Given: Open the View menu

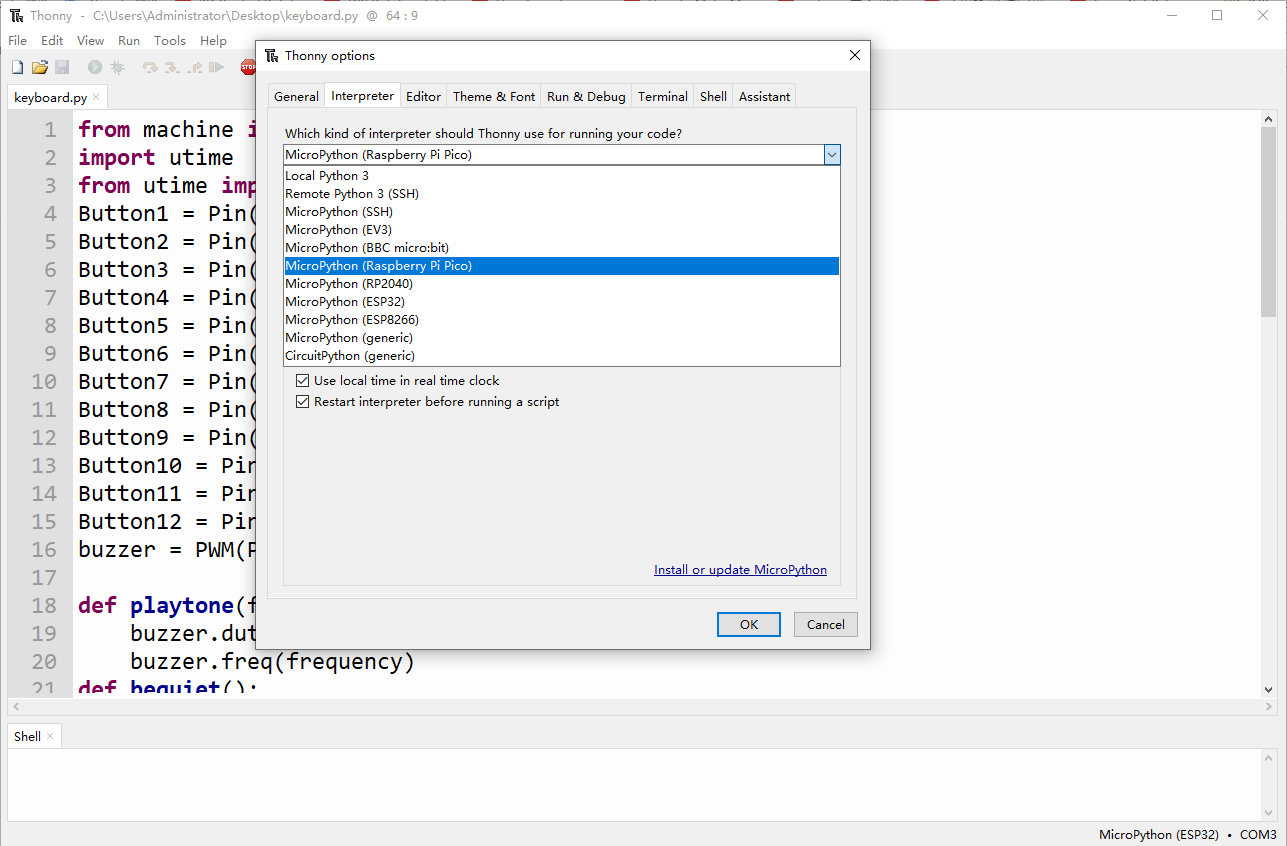Looking at the screenshot, I should coord(91,41).
